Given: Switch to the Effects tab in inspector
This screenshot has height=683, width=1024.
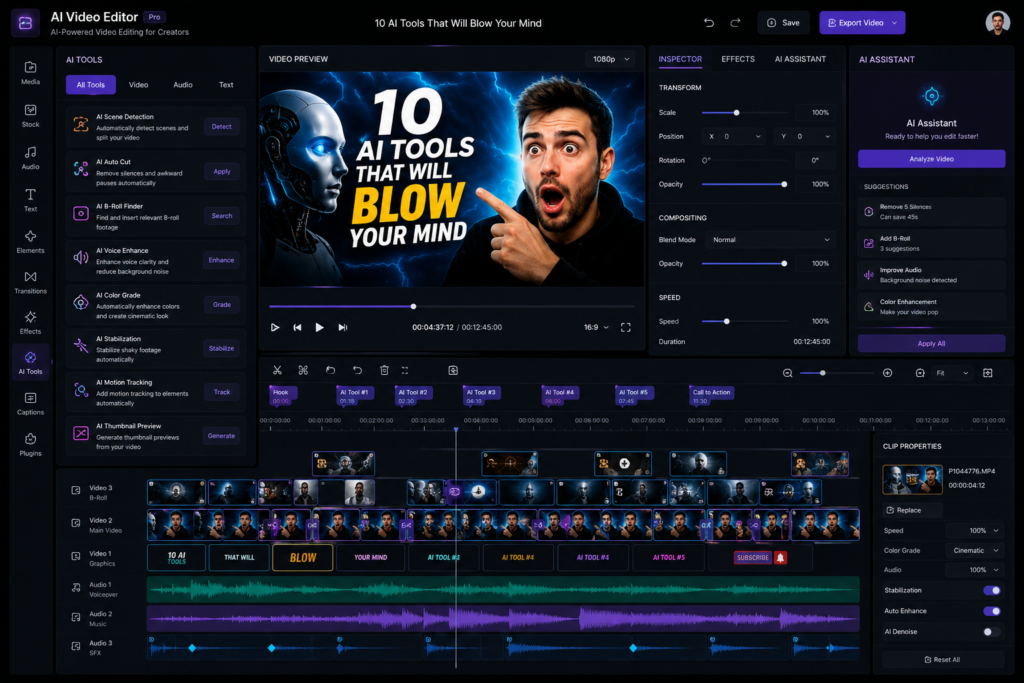Looking at the screenshot, I should pos(738,59).
